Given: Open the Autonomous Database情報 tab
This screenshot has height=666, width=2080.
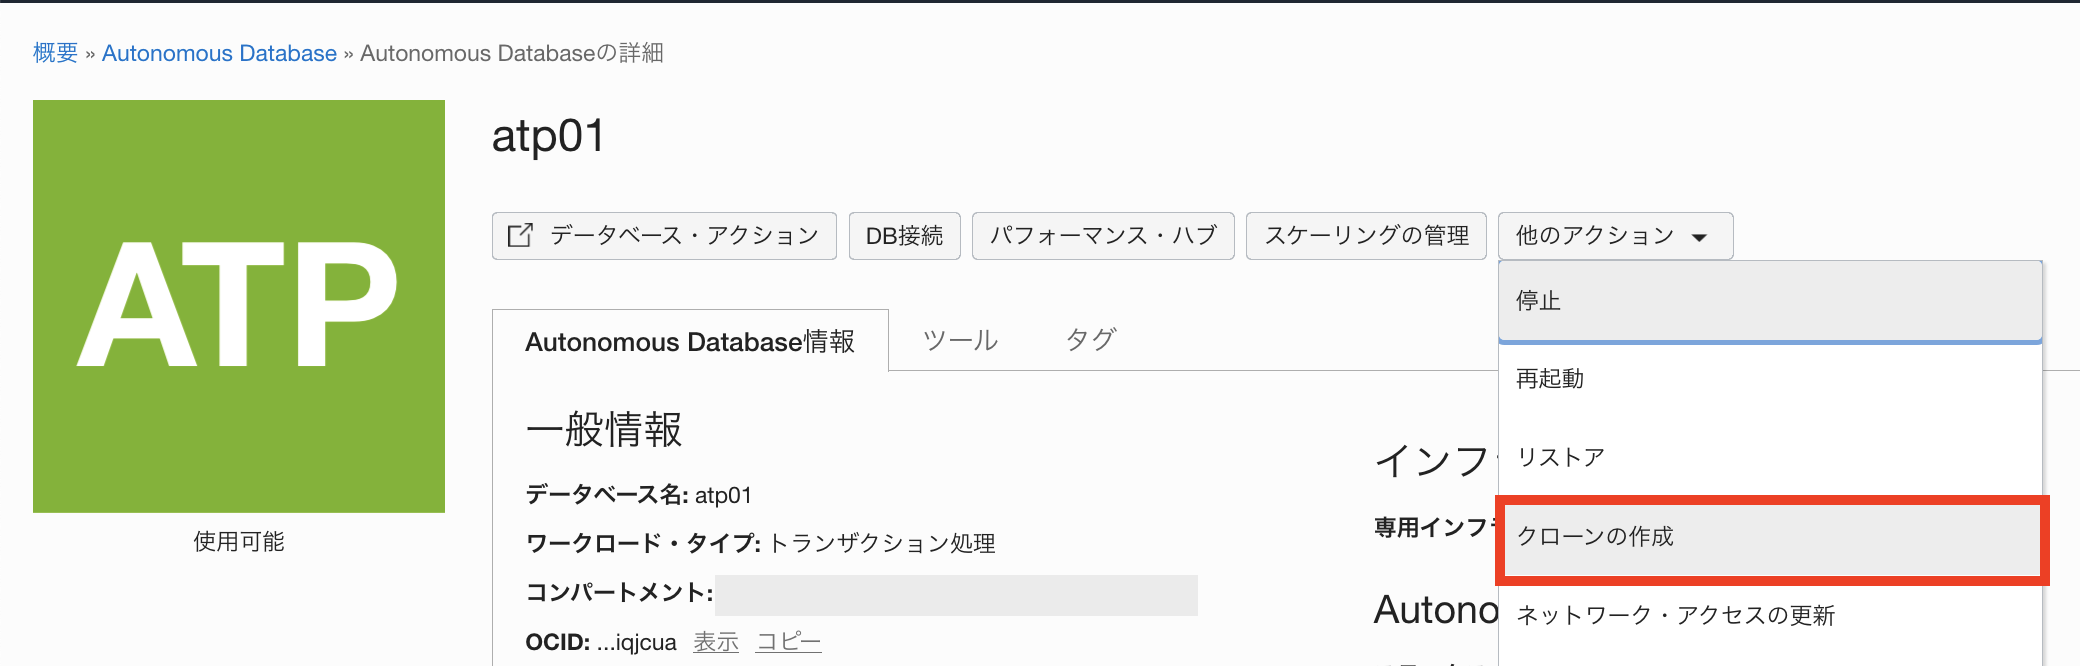Looking at the screenshot, I should [x=690, y=342].
